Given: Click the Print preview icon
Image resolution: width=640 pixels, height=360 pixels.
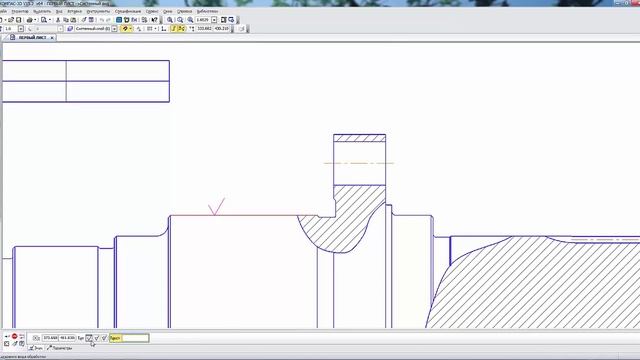Looking at the screenshot, I should tap(44, 20).
